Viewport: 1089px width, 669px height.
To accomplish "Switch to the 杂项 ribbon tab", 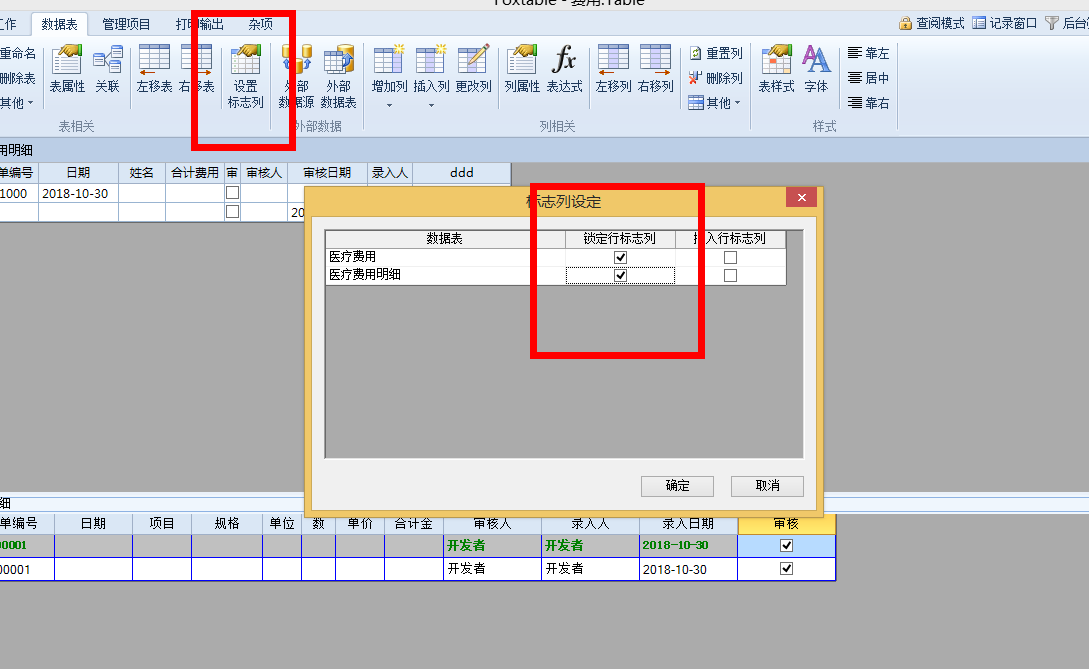I will click(260, 24).
